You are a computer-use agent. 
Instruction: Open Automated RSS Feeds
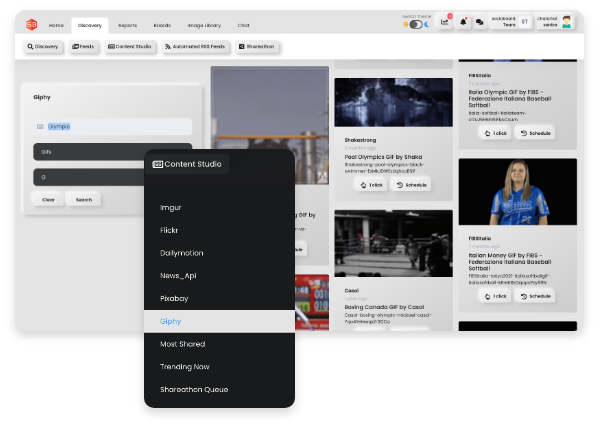[195, 47]
